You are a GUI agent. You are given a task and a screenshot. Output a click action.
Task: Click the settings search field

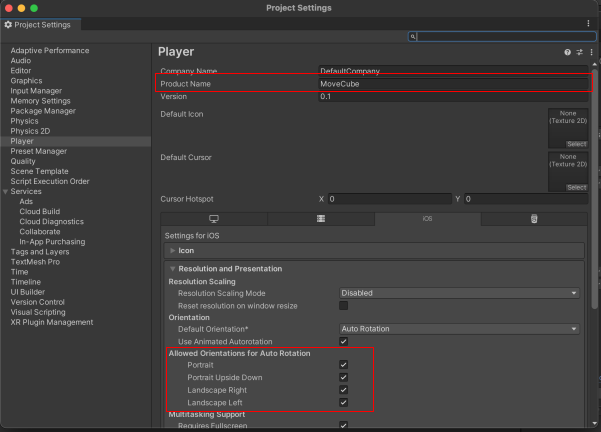[x=502, y=36]
